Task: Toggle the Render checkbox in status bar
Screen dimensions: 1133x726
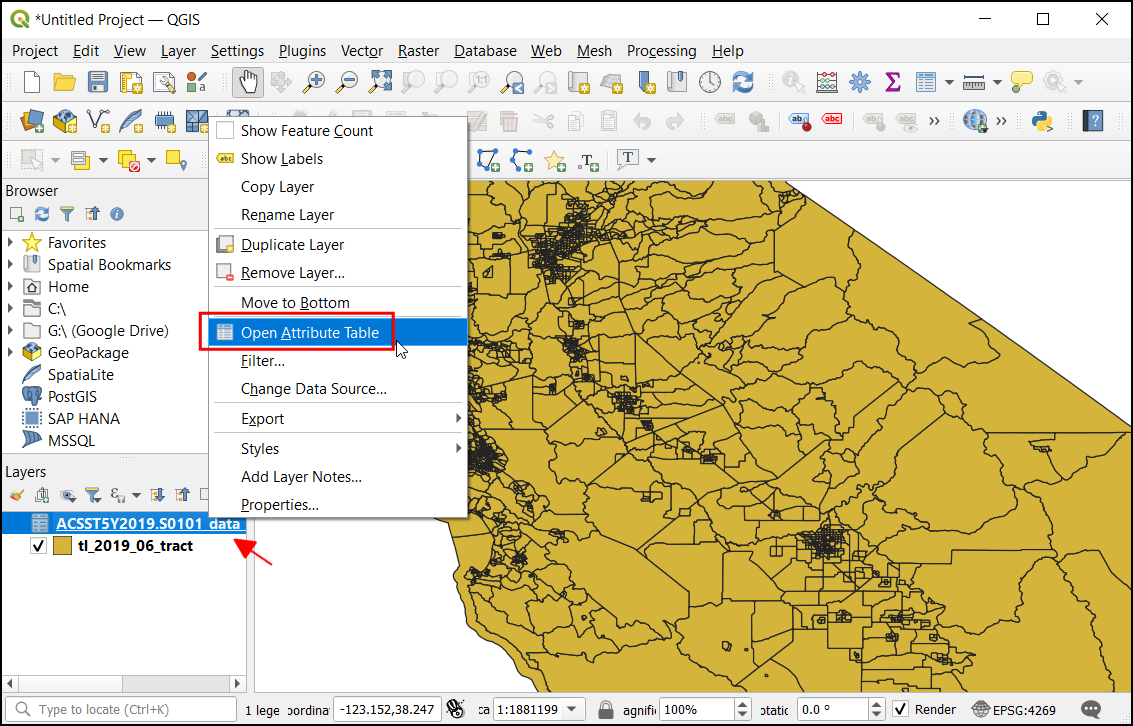Action: (x=901, y=710)
